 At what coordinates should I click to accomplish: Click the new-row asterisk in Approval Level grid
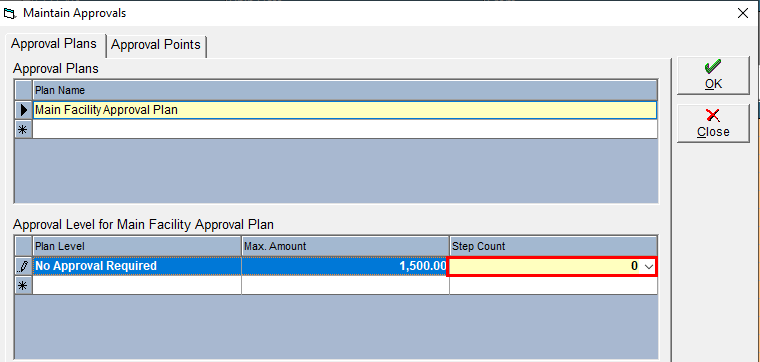[24, 285]
